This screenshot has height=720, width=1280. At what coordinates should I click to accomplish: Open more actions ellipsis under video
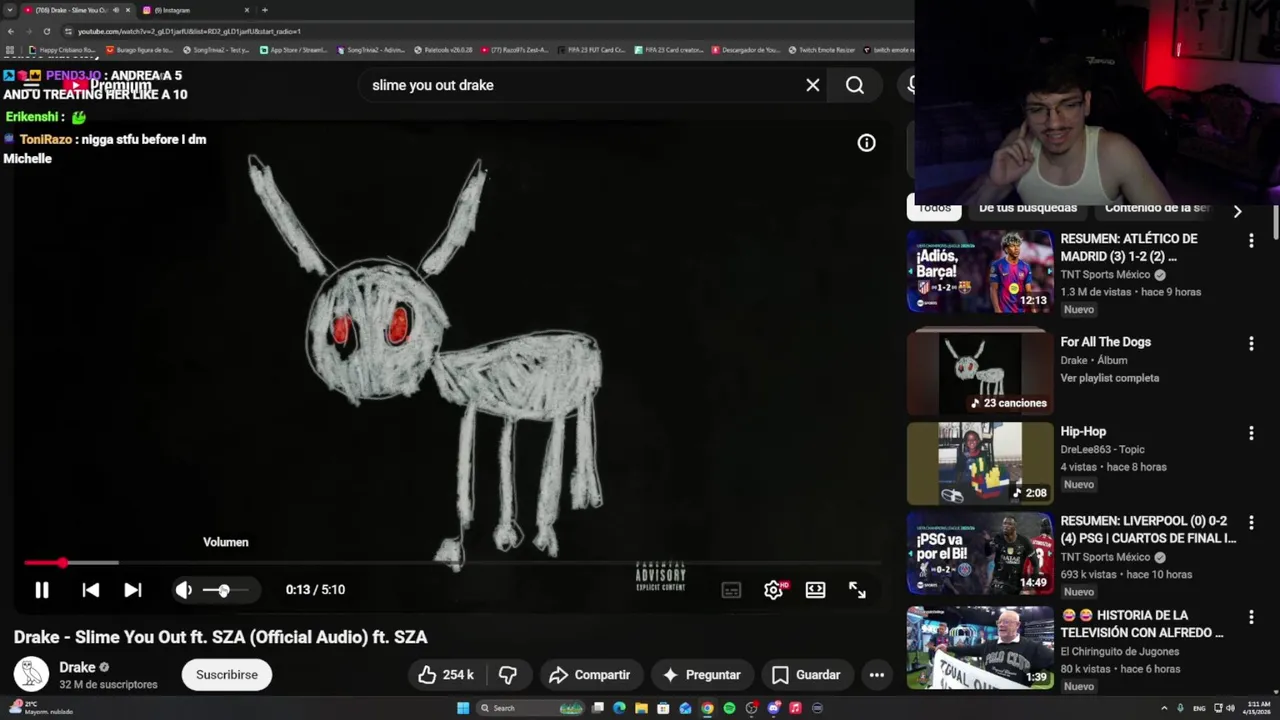[x=876, y=675]
